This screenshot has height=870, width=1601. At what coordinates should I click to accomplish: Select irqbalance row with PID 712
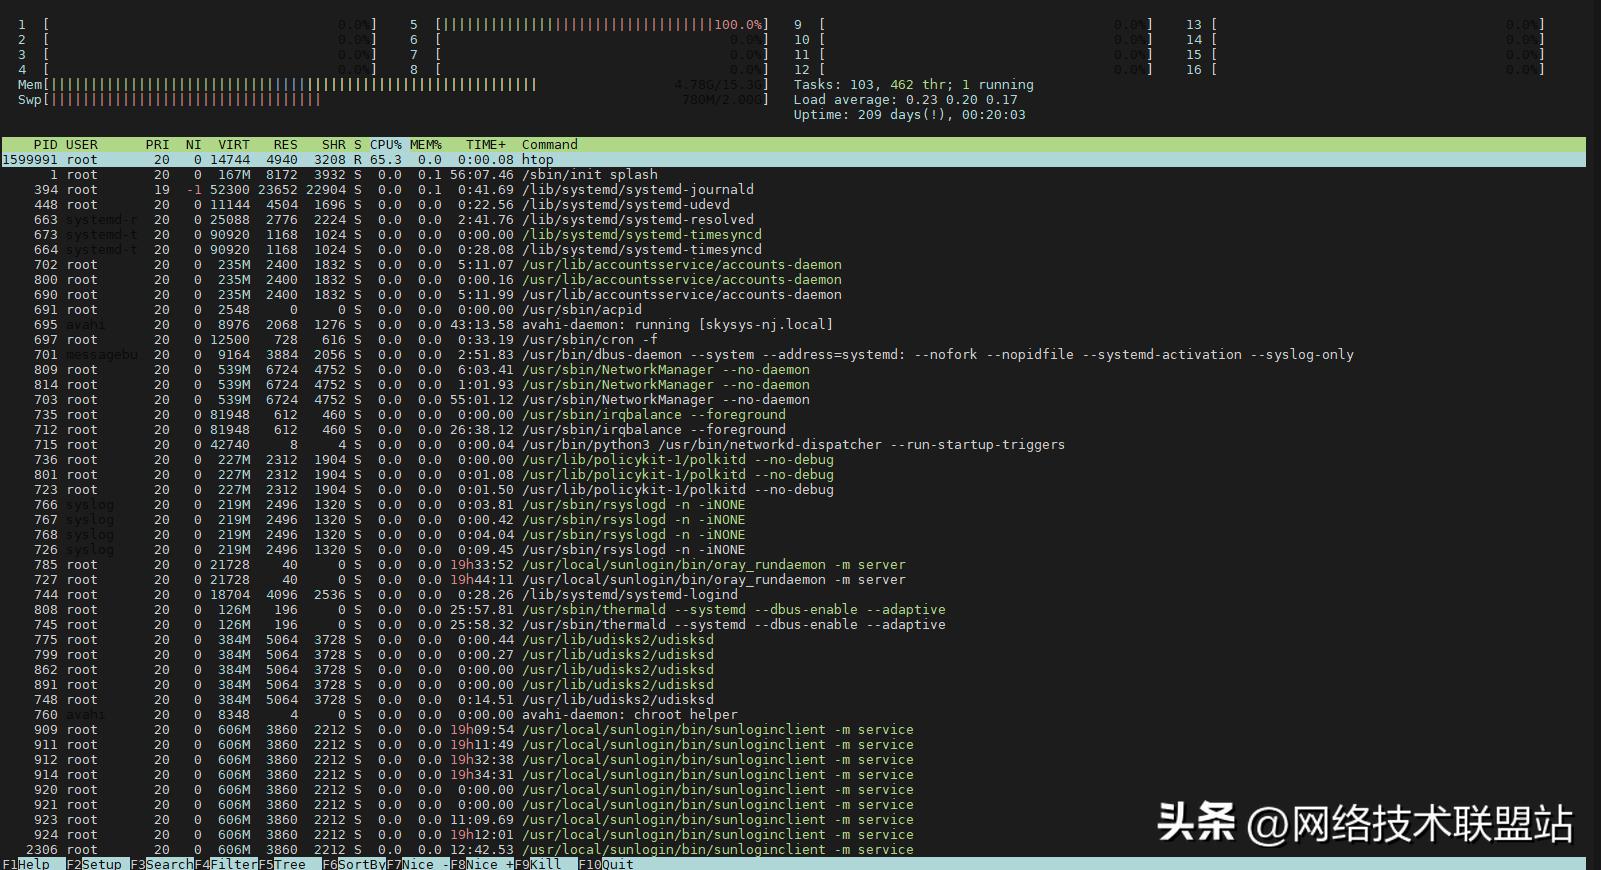pyautogui.click(x=794, y=430)
